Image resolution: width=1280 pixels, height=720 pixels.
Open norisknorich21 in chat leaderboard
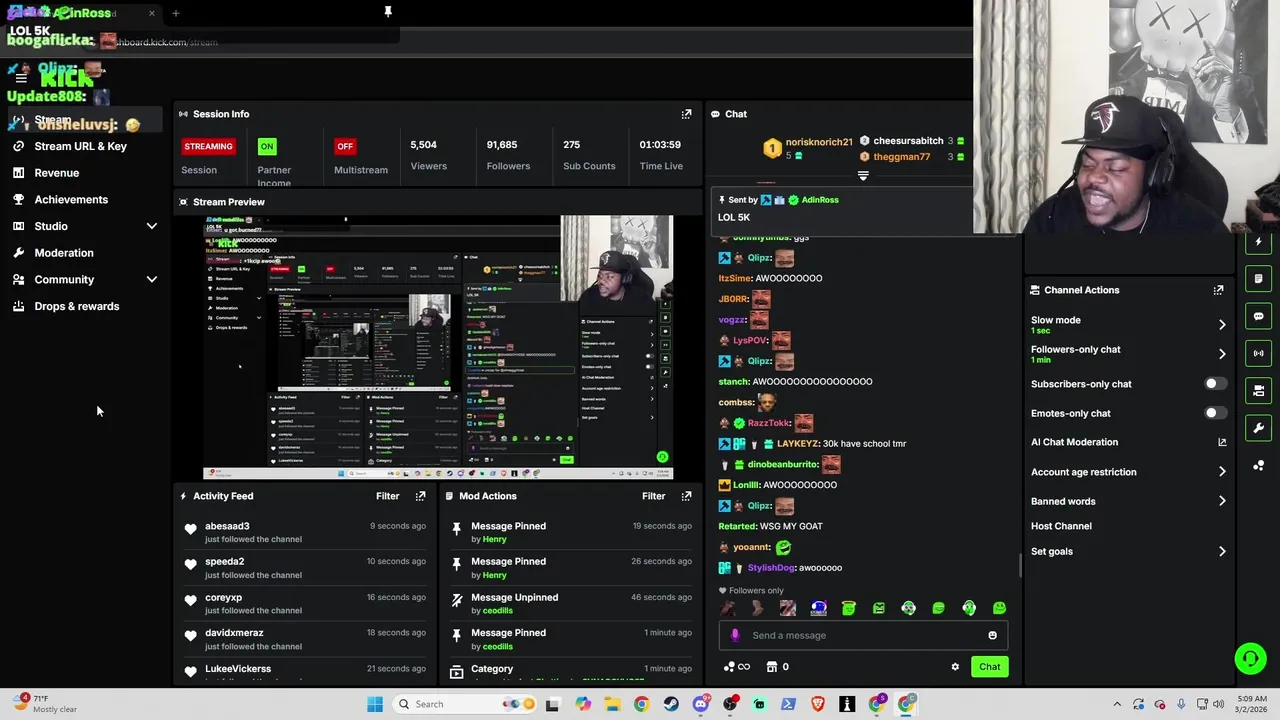(x=819, y=143)
